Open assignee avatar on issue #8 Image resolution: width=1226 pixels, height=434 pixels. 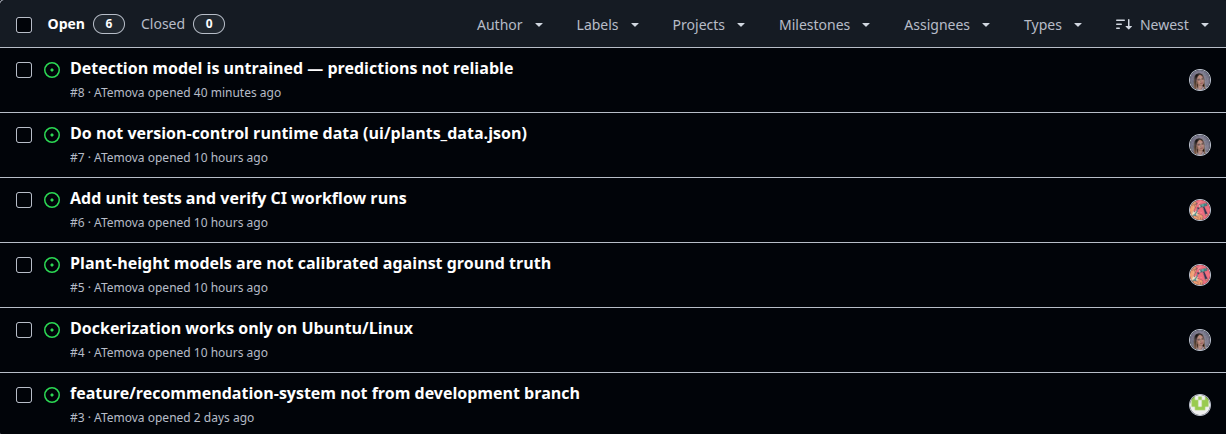pos(1200,80)
